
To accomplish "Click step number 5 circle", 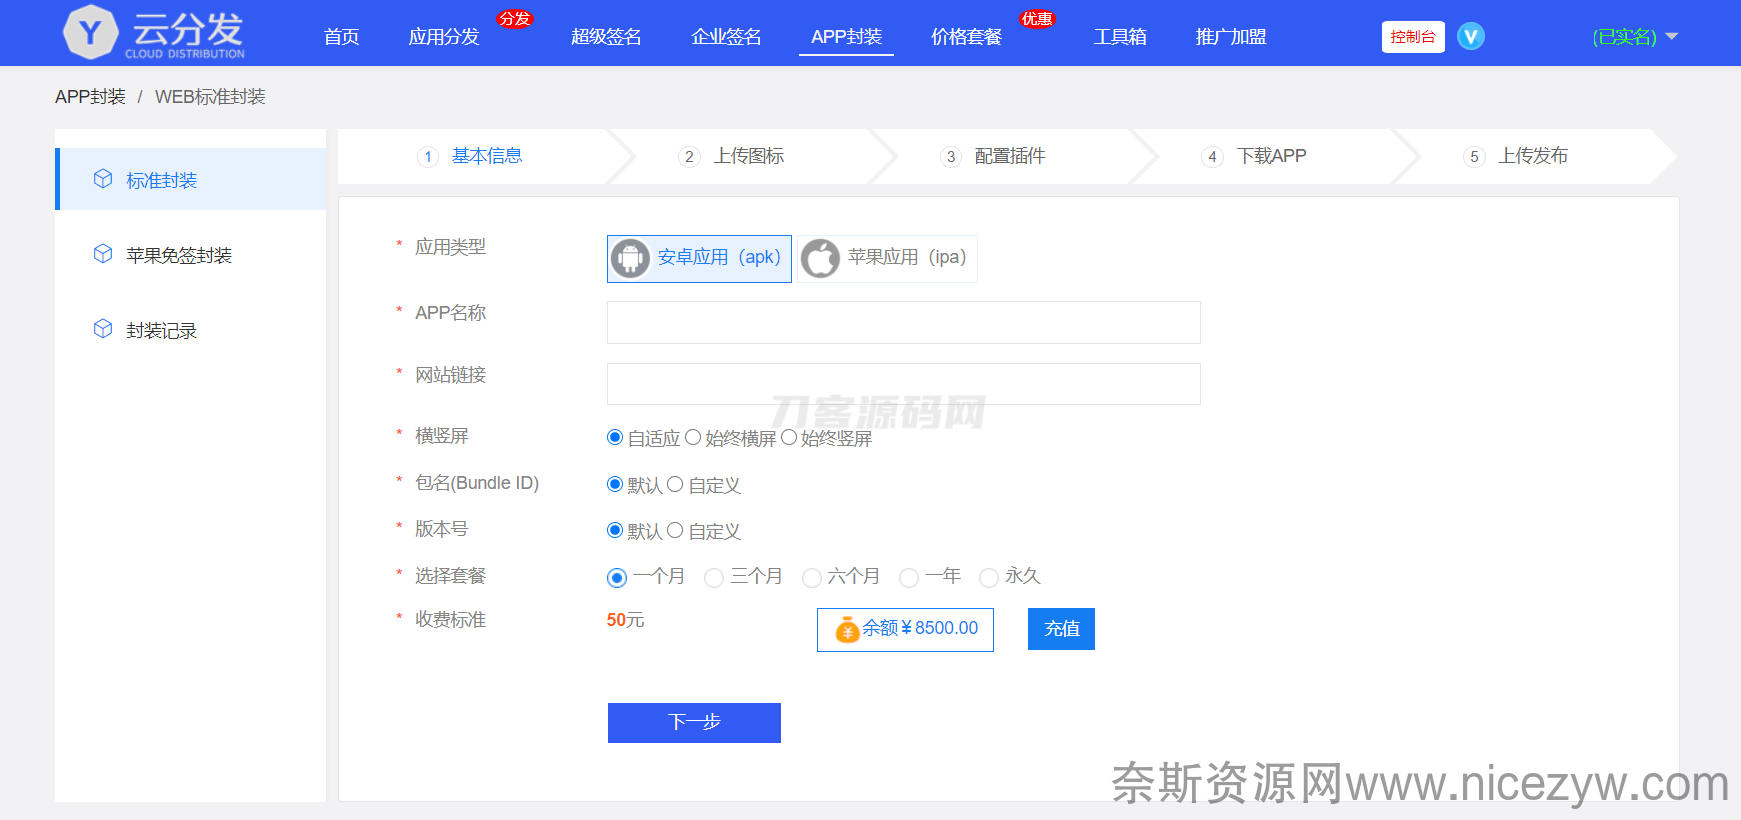I will pyautogui.click(x=1474, y=157).
